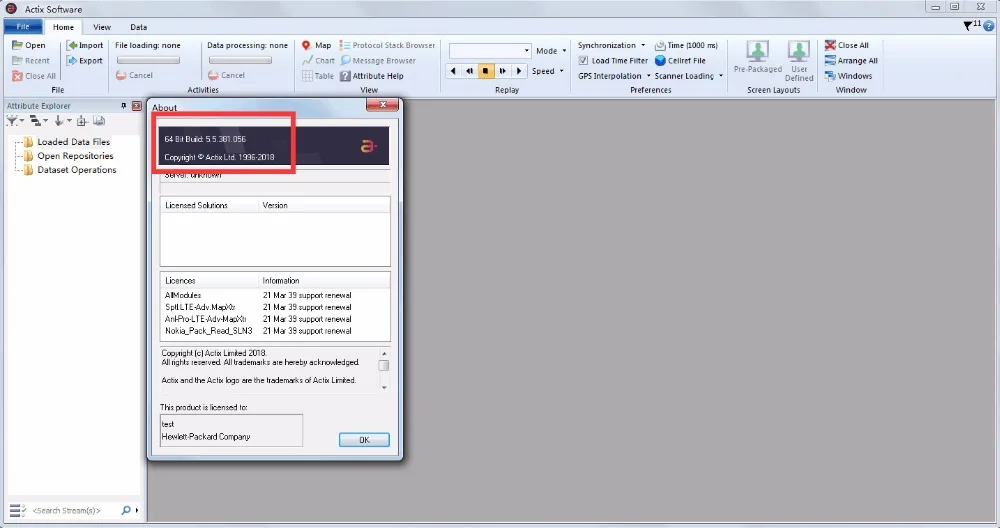The height and width of the screenshot is (528, 1000).
Task: Click the blue help question mark icon
Action: (989, 26)
